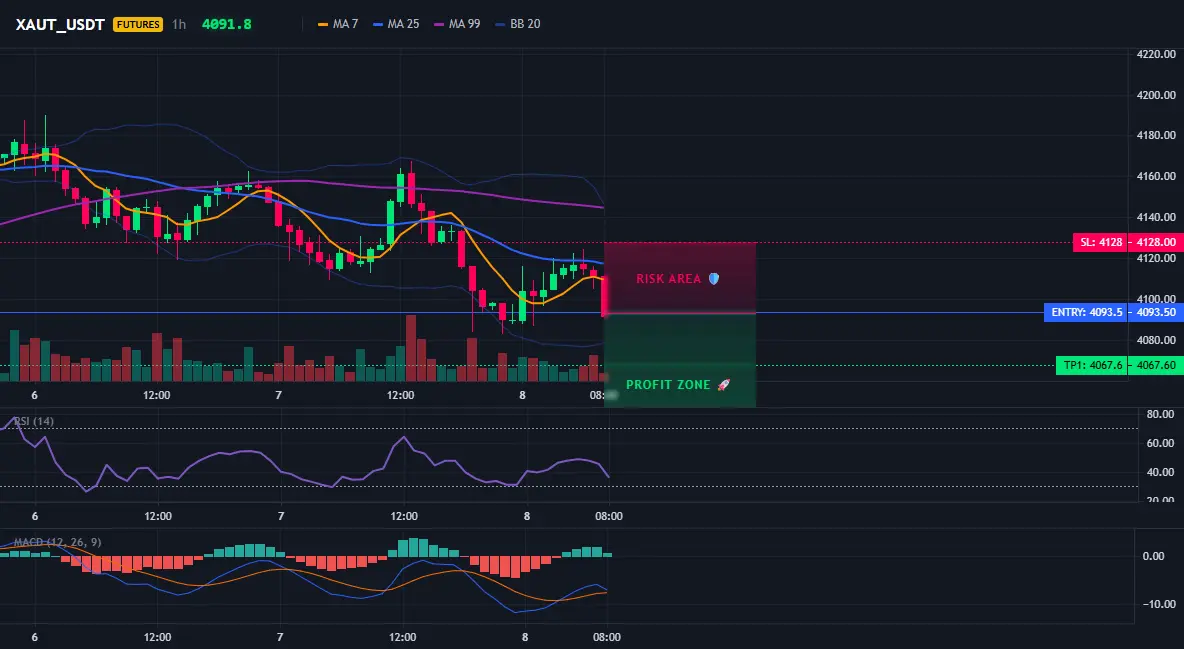1184x649 pixels.
Task: Click the 08:00 time label in the MACD pane
Action: pos(606,637)
